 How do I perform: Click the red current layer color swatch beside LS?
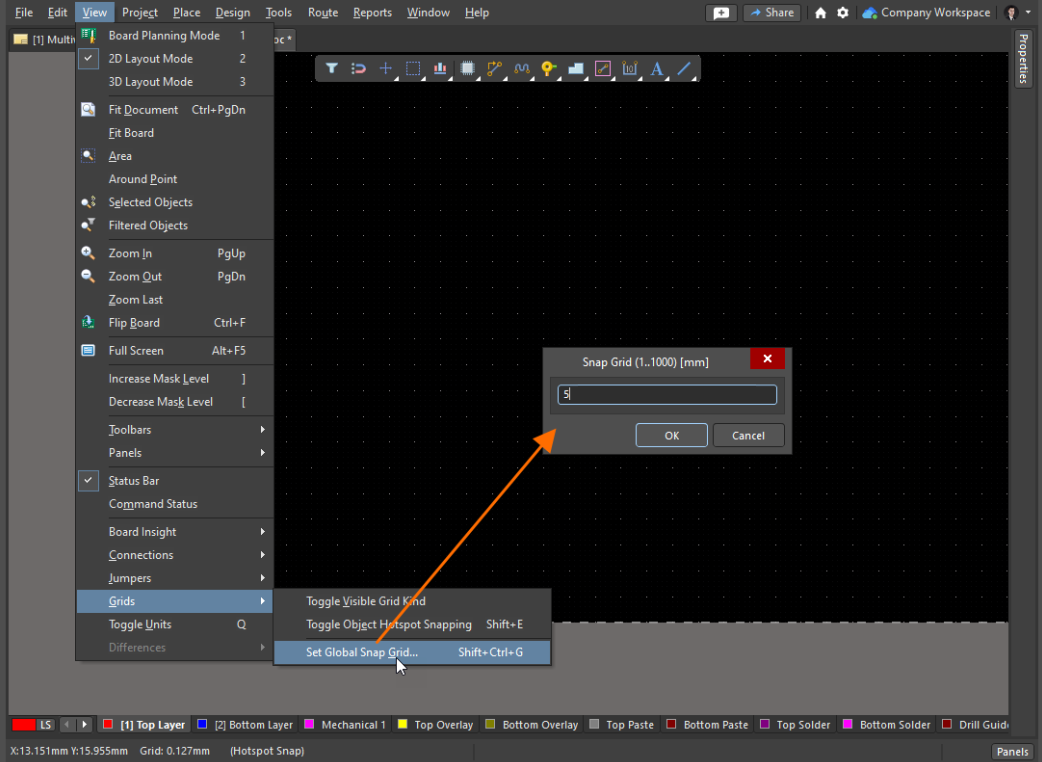coord(24,725)
